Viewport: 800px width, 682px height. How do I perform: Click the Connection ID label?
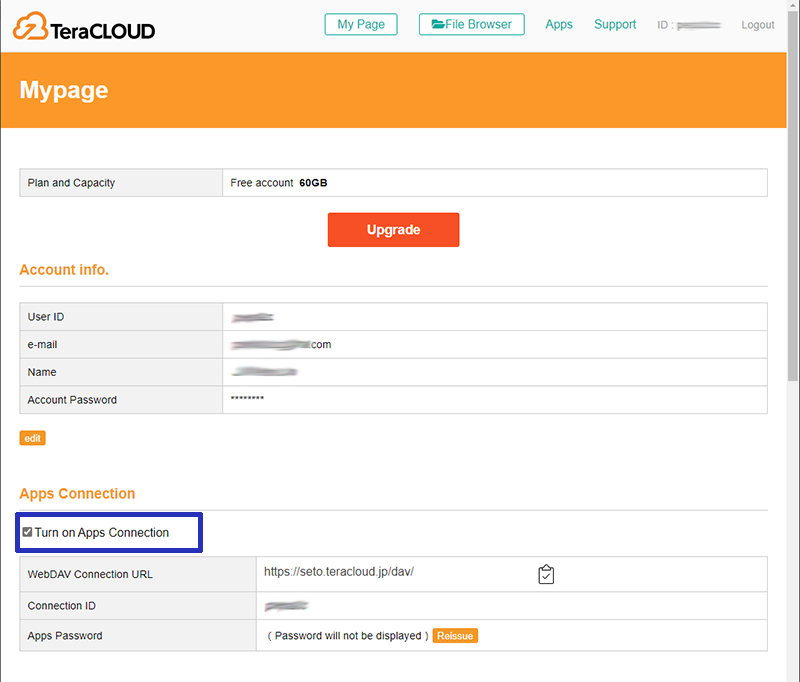pyautogui.click(x=62, y=605)
